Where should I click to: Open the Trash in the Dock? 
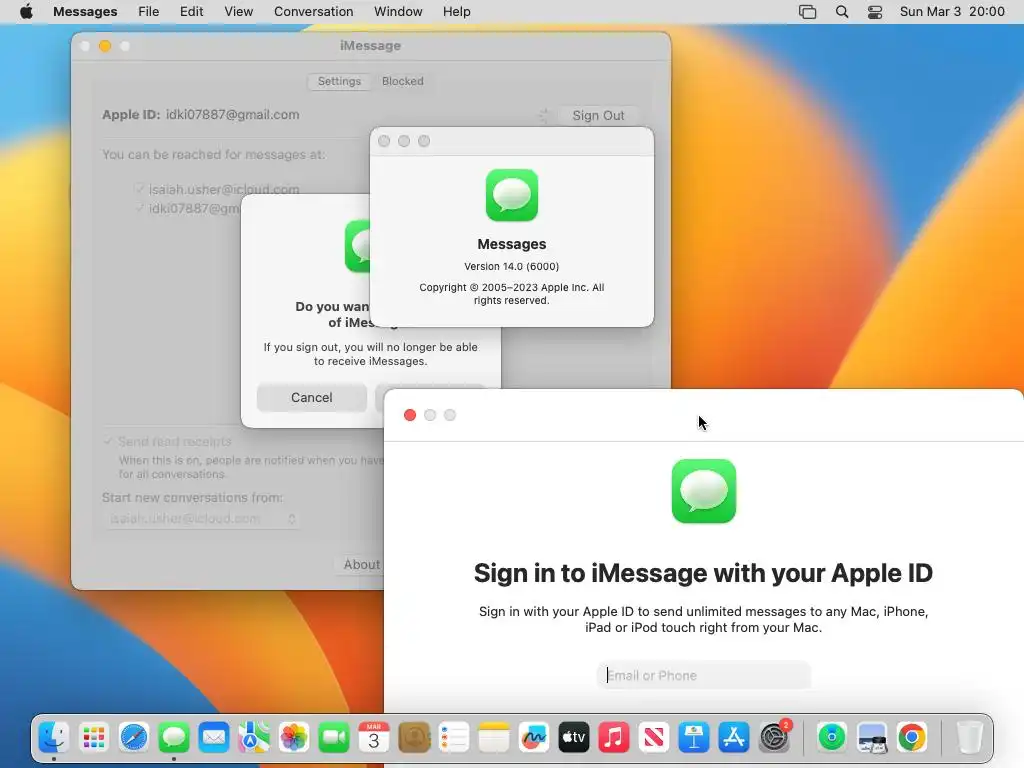coord(970,737)
